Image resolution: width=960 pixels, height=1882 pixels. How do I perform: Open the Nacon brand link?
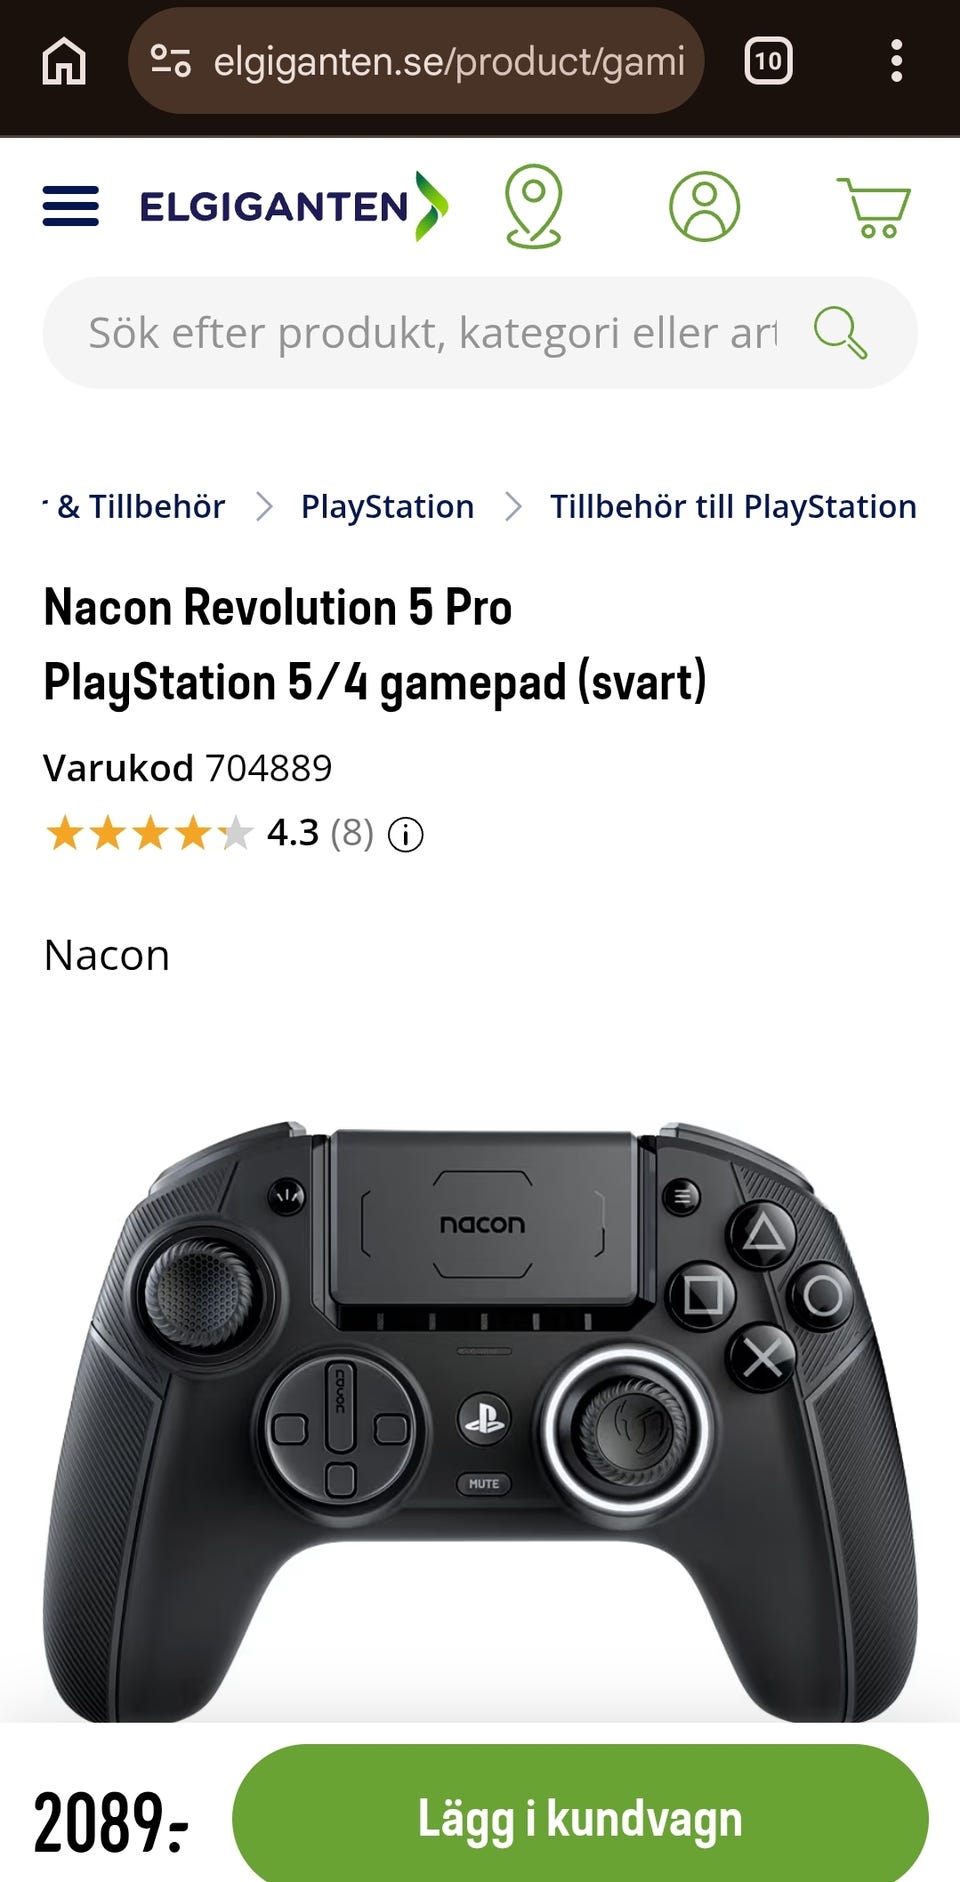(107, 955)
